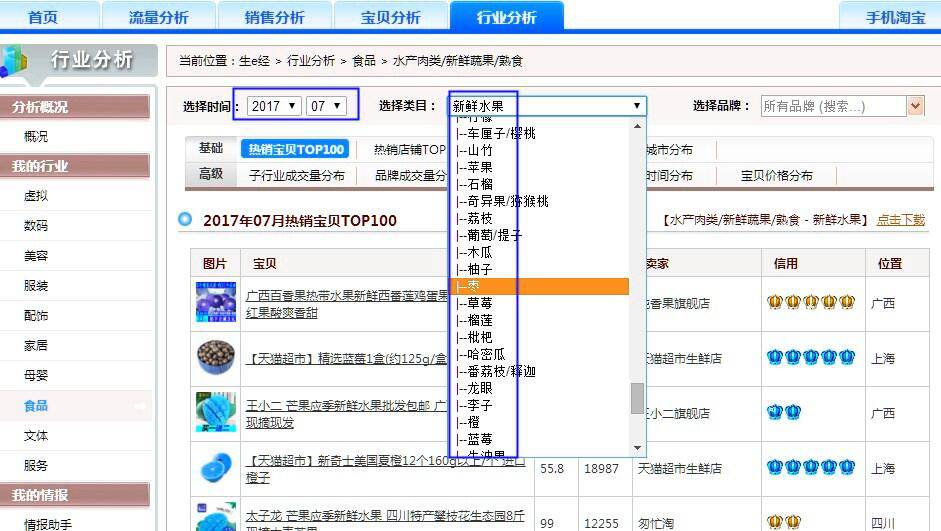The image size is (941, 531).
Task: Click the dropdown list scroll down arrow
Action: tap(637, 448)
